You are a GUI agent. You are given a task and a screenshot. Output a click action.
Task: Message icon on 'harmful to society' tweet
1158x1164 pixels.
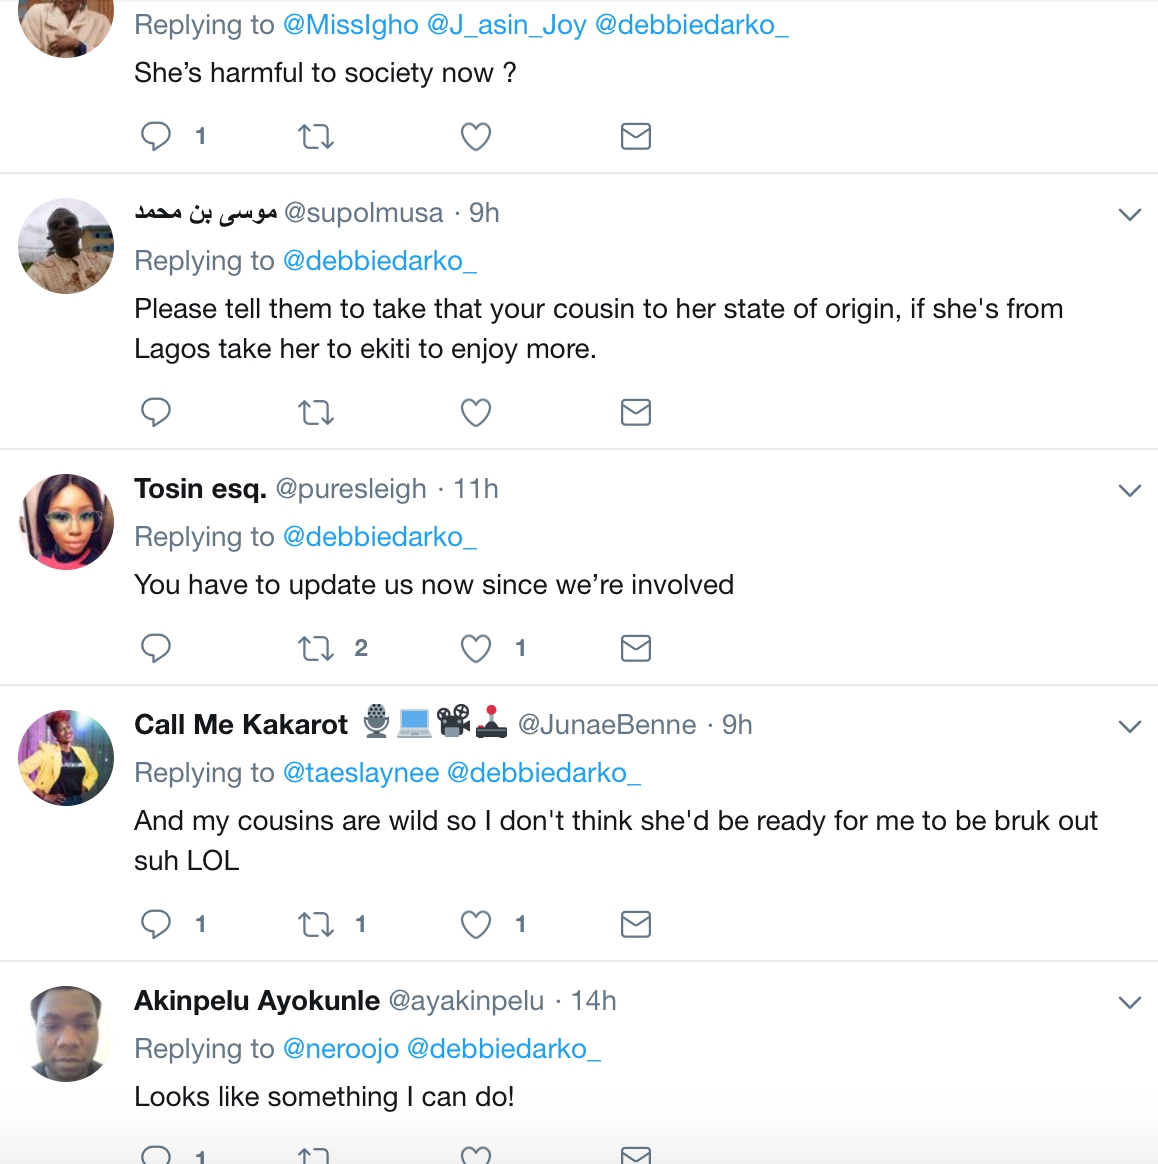point(636,136)
